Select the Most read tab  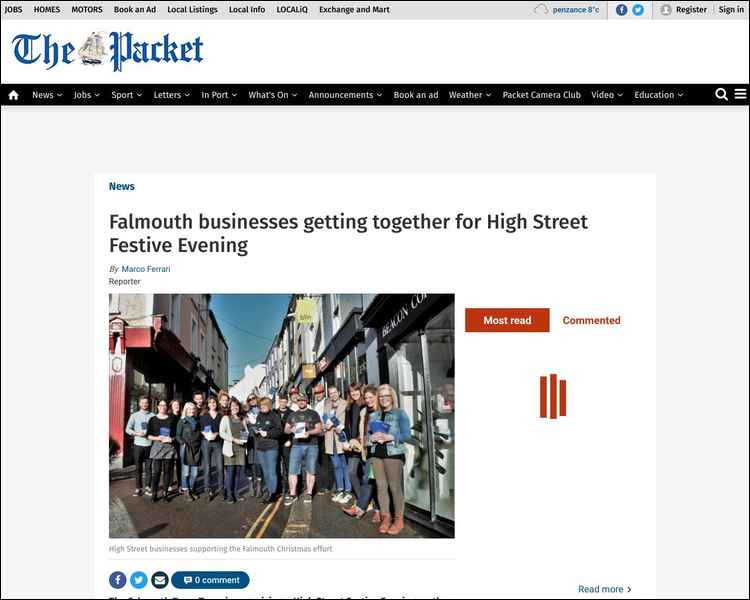[x=507, y=320]
